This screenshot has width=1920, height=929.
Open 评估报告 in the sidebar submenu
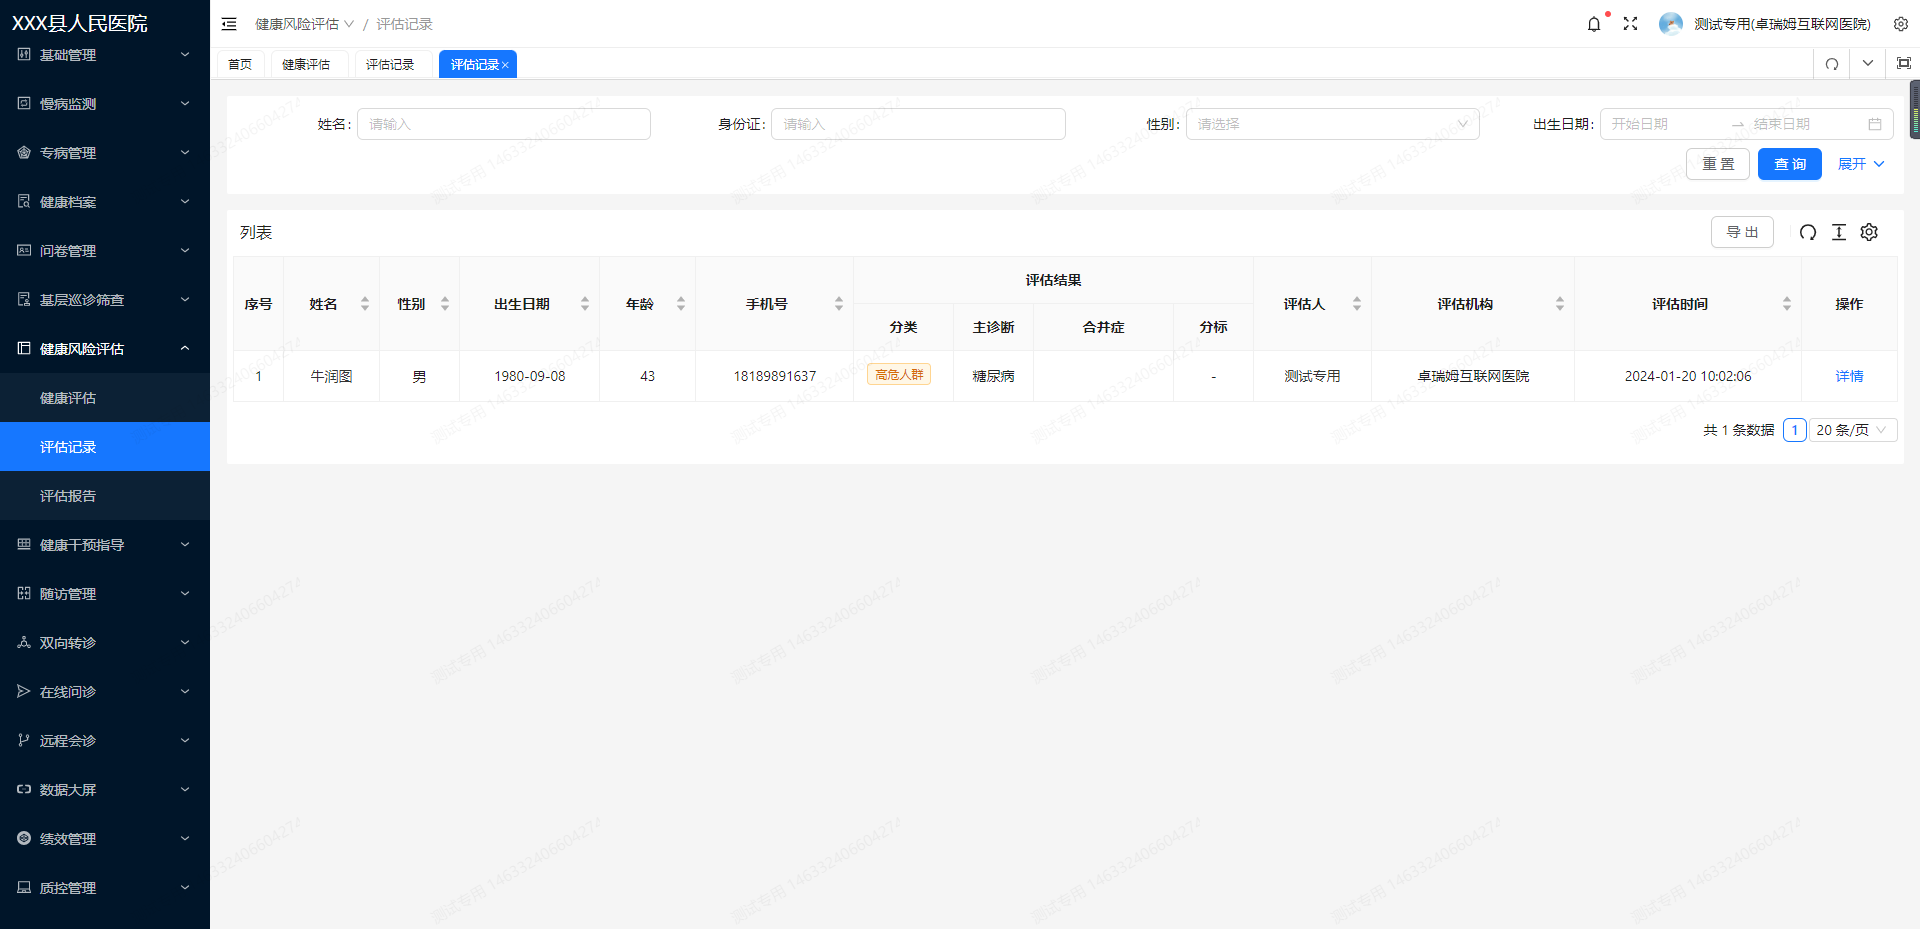pos(105,496)
